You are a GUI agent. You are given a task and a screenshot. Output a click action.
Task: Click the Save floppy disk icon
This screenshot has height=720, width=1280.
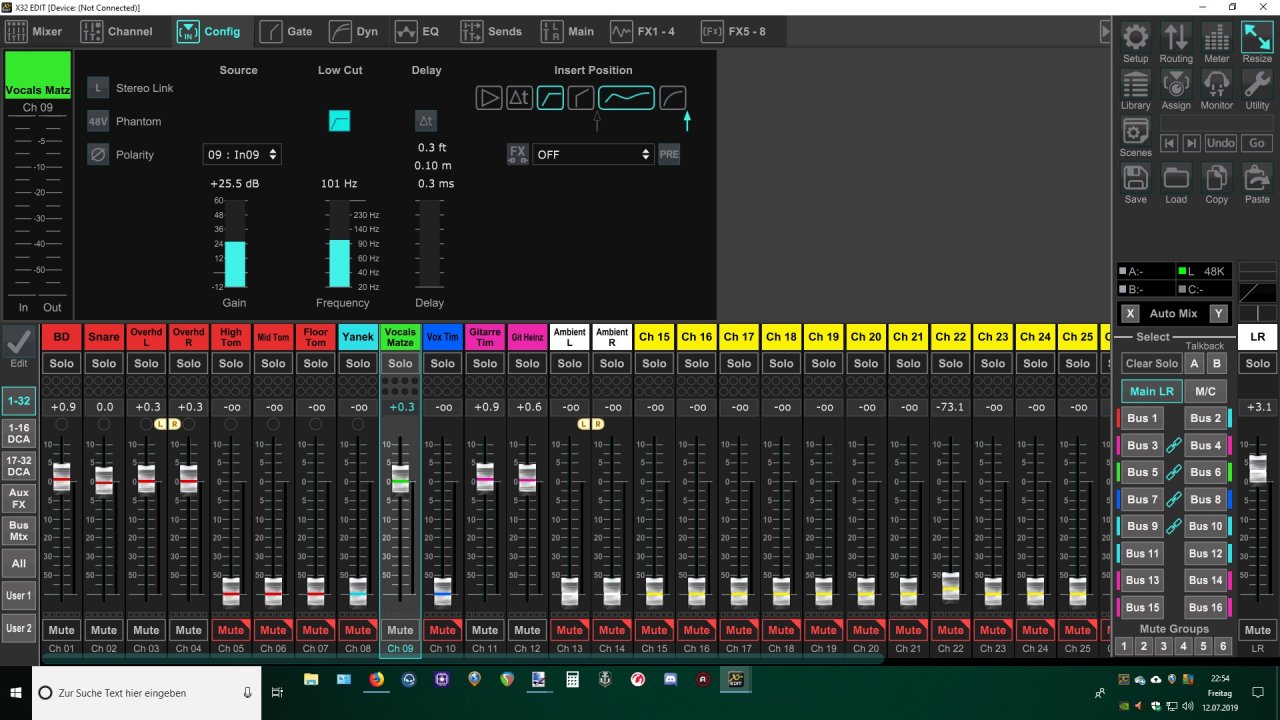click(x=1135, y=178)
